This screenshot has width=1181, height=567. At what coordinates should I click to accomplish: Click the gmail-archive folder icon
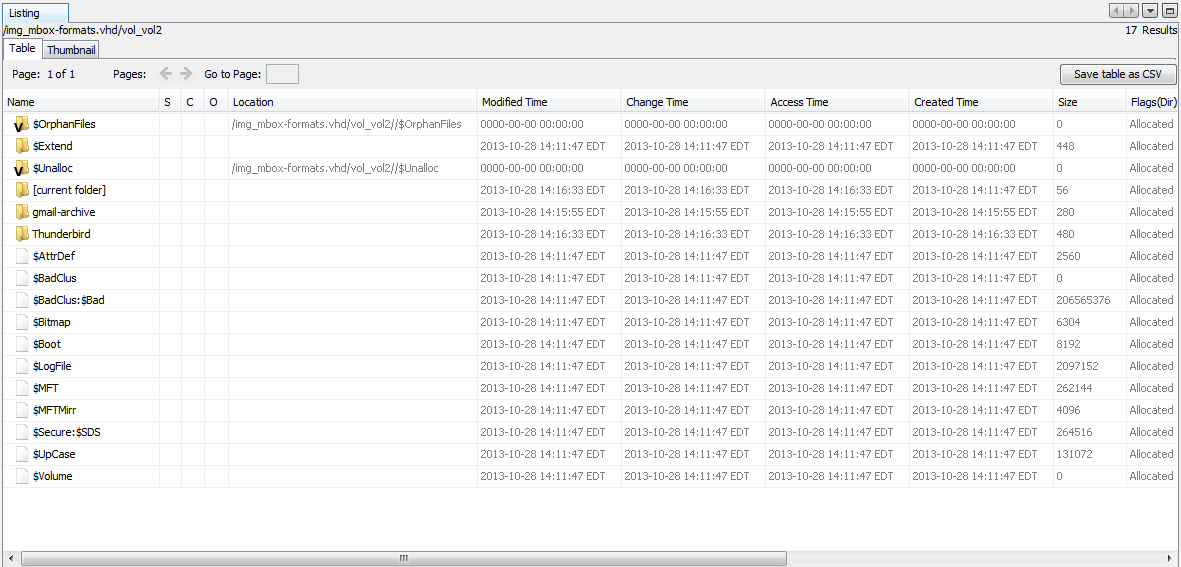tap(22, 212)
